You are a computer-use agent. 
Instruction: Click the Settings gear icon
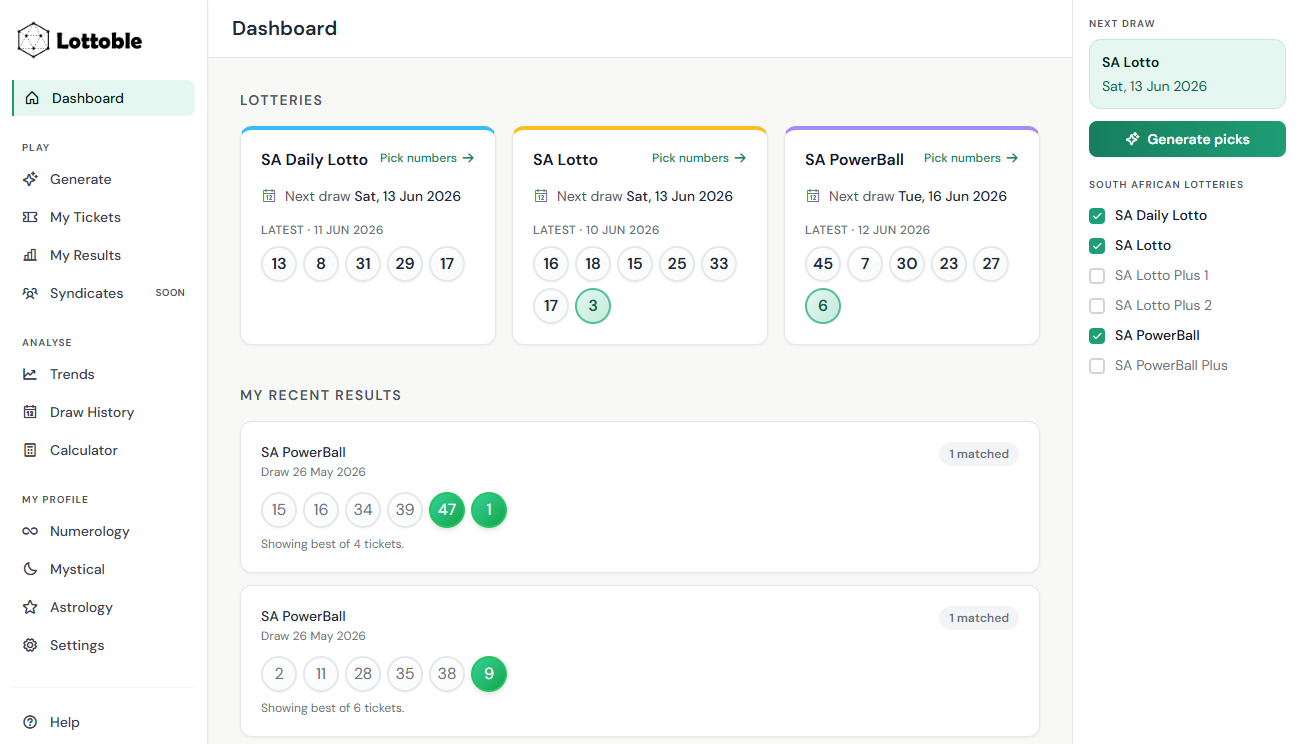click(30, 645)
